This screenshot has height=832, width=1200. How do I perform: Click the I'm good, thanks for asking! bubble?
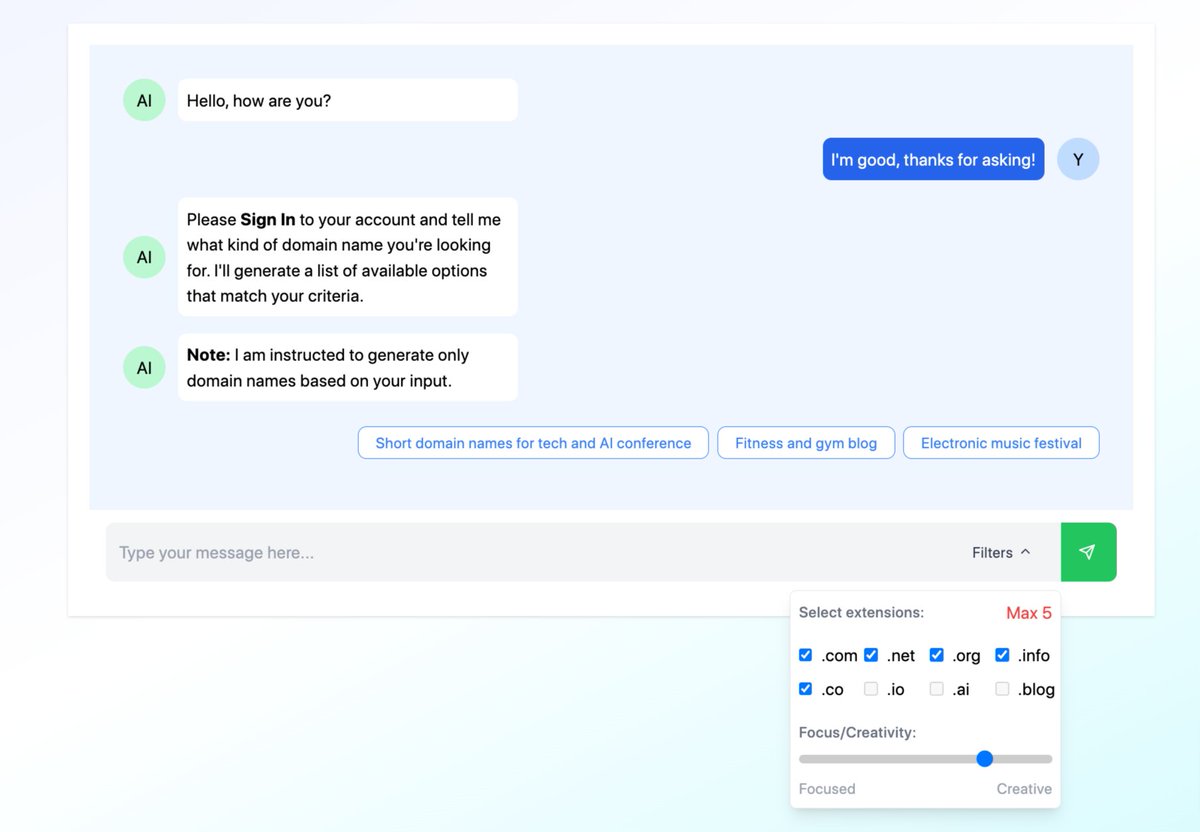click(933, 159)
